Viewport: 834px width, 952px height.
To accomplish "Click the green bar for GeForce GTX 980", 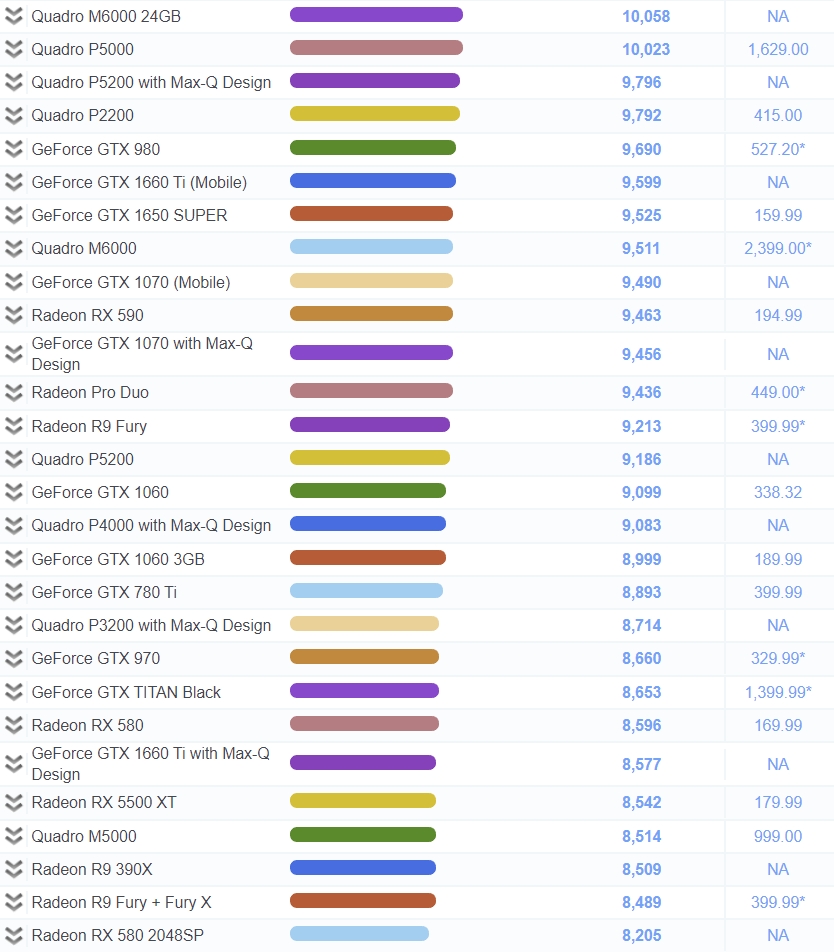I will (x=373, y=148).
